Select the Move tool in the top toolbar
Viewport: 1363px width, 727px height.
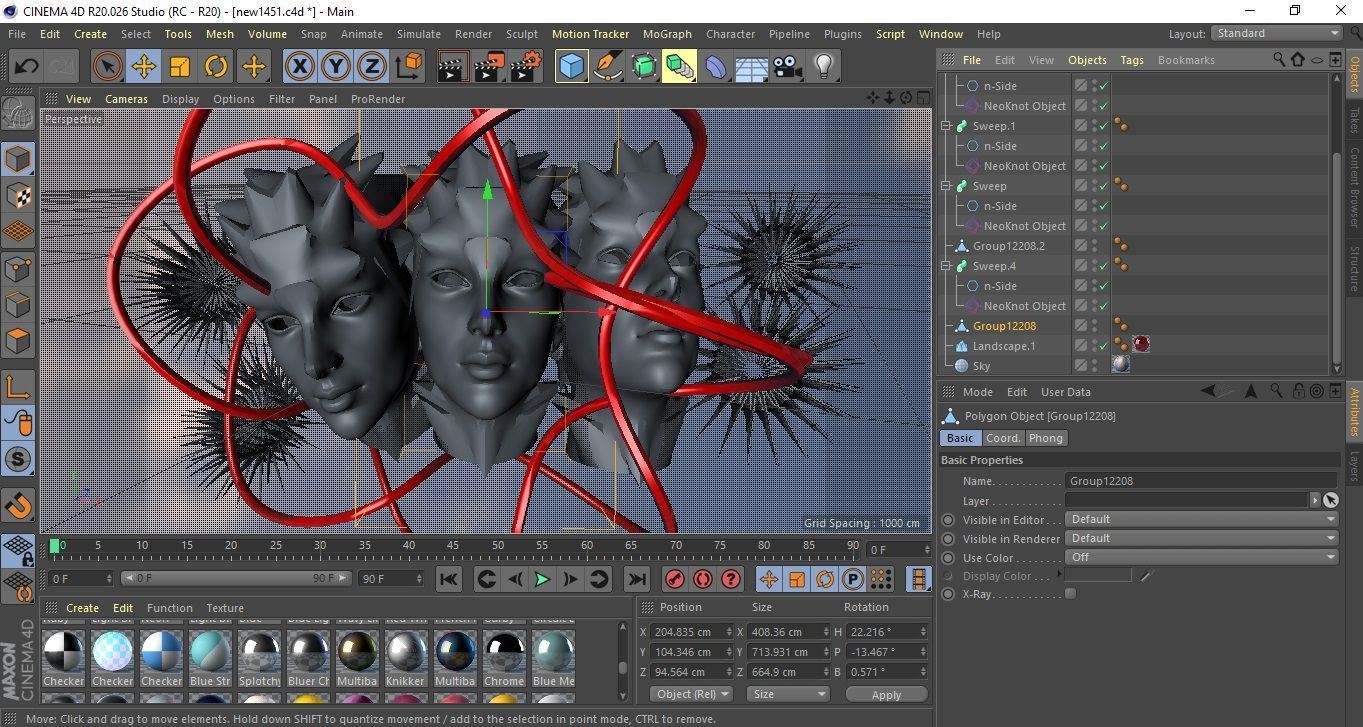[143, 67]
